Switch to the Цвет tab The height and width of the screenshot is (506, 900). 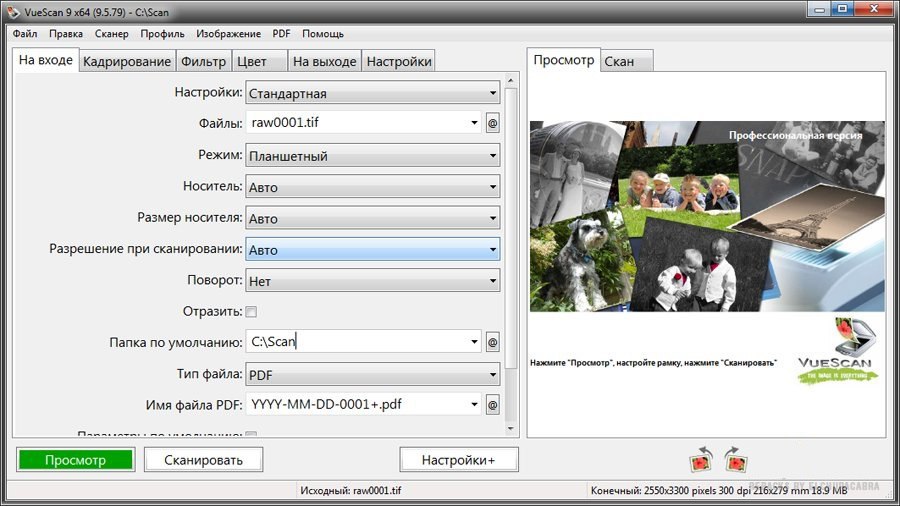pos(259,61)
